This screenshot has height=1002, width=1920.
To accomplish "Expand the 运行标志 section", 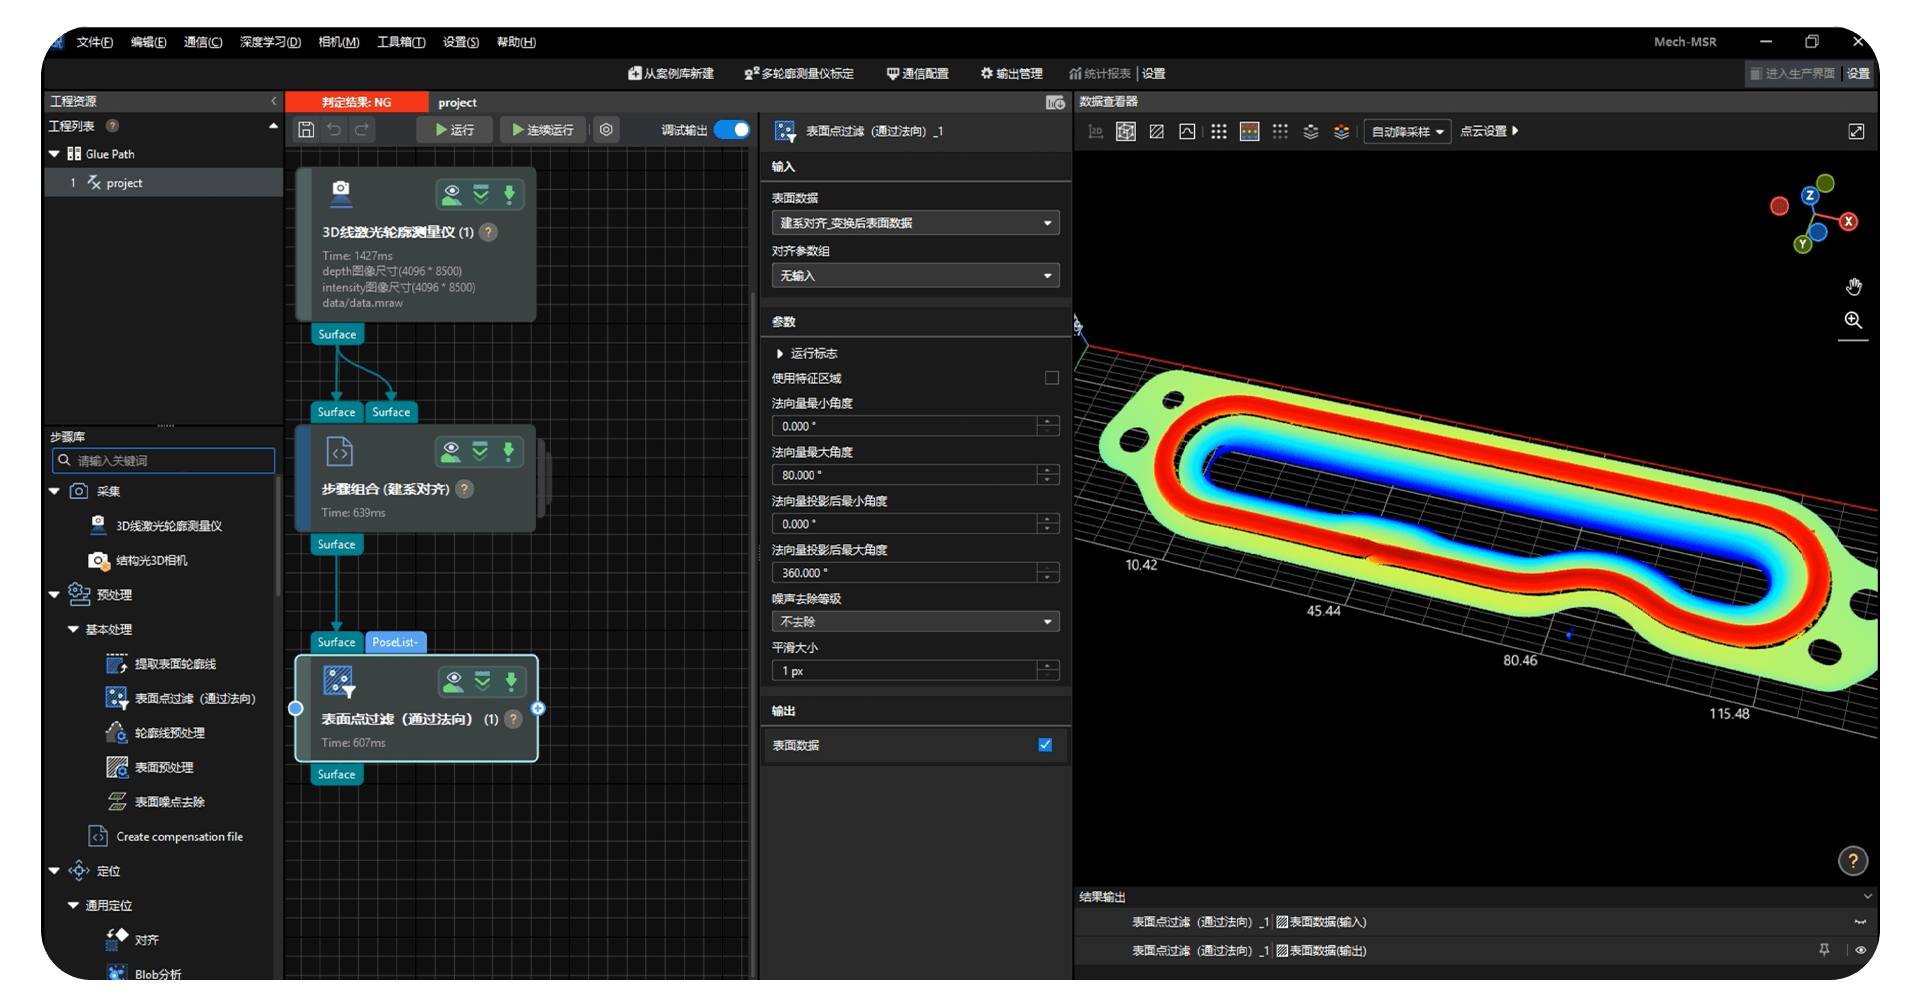I will click(780, 354).
